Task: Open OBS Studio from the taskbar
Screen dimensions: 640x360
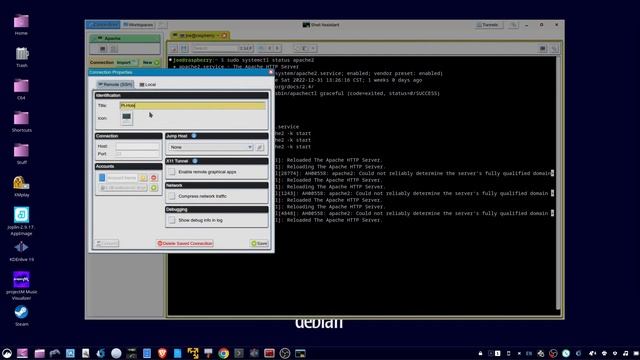Action: pos(285,353)
